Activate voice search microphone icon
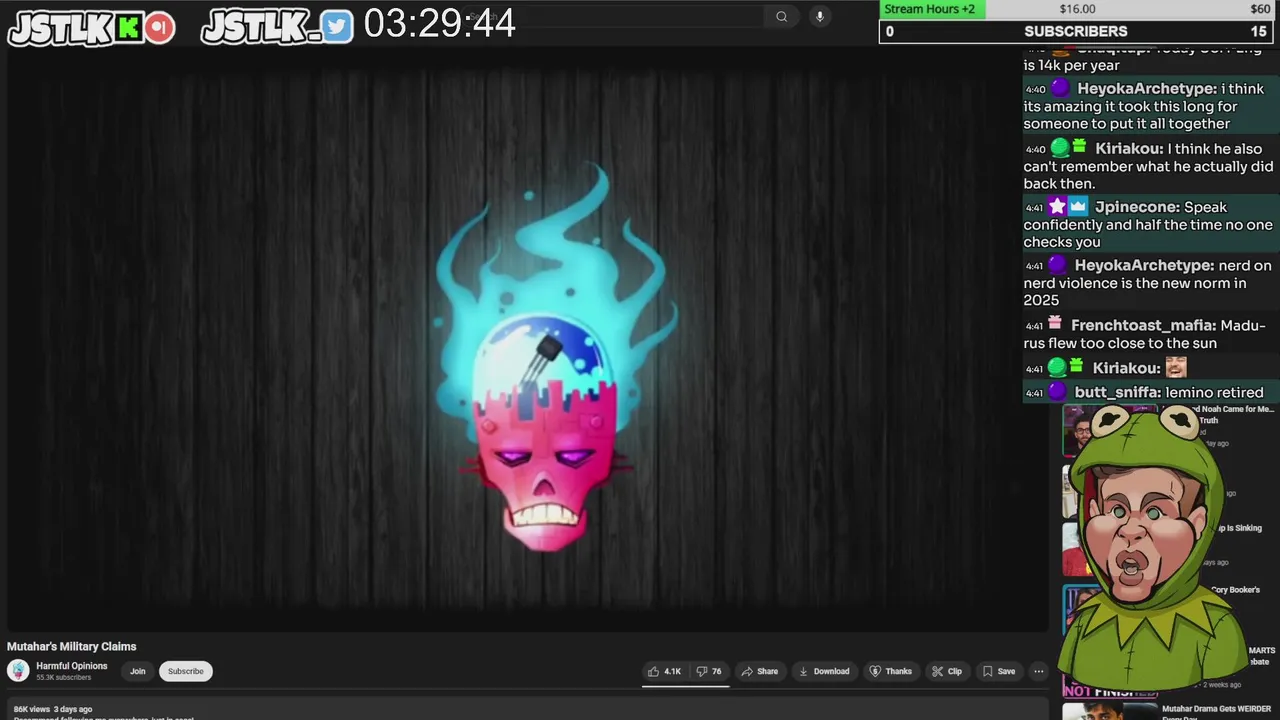This screenshot has height=720, width=1280. [x=820, y=16]
